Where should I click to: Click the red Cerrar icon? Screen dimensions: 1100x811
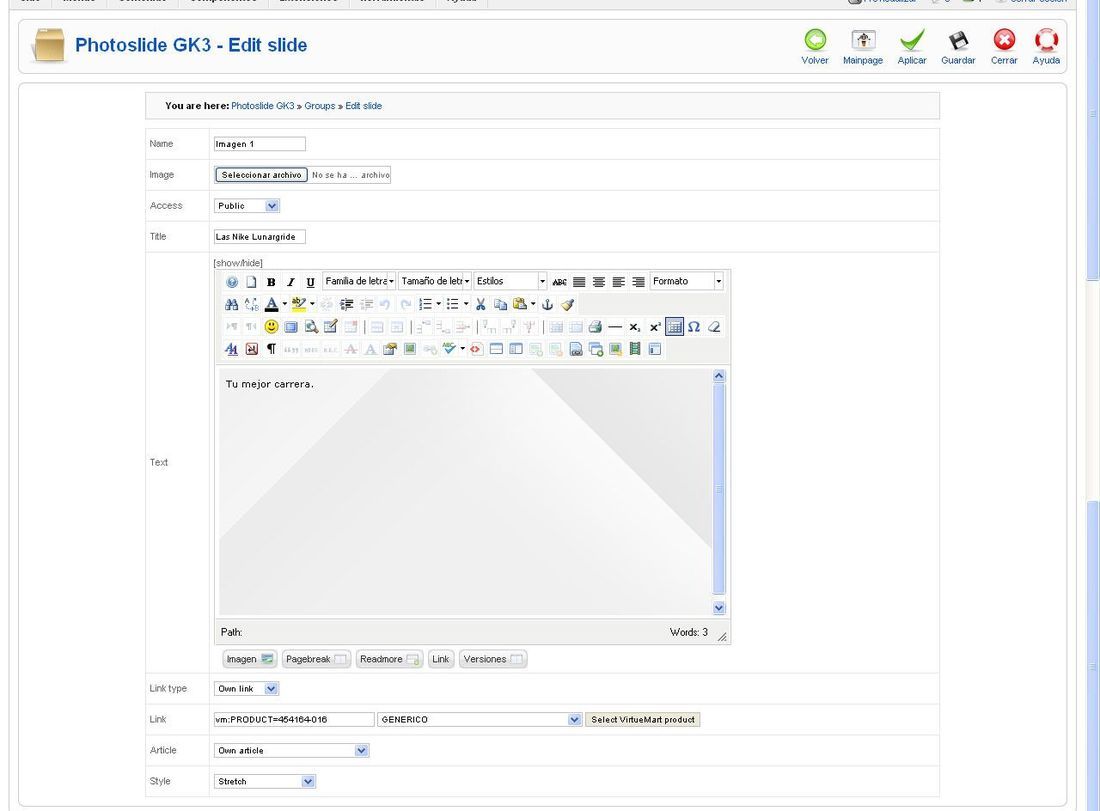[x=1004, y=40]
